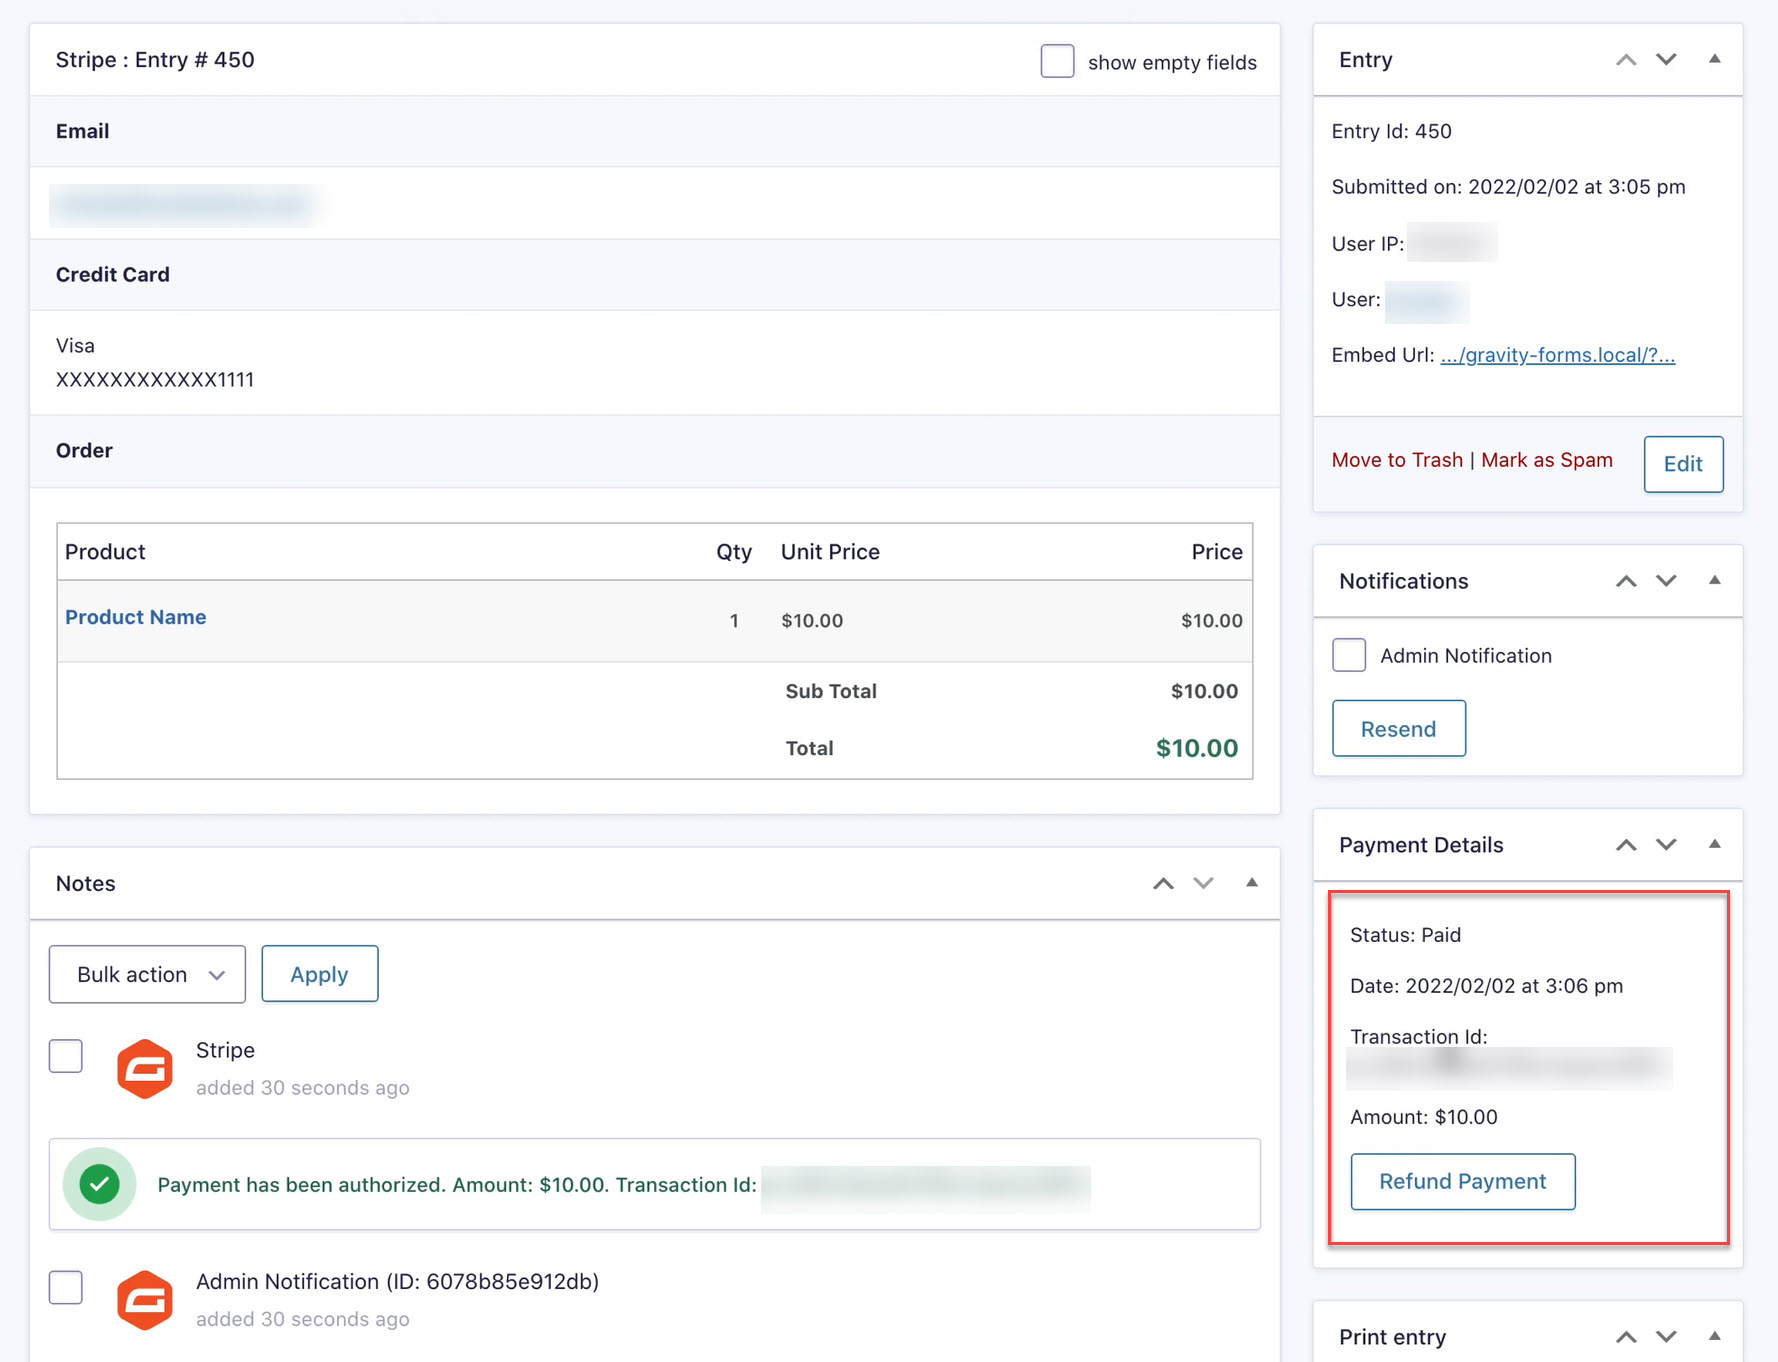Collapse the Print entry panel triangle
The width and height of the screenshot is (1778, 1362).
(1714, 1336)
